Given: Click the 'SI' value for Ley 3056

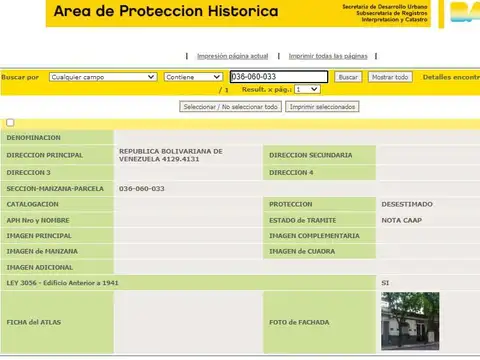Looking at the screenshot, I should point(385,283).
